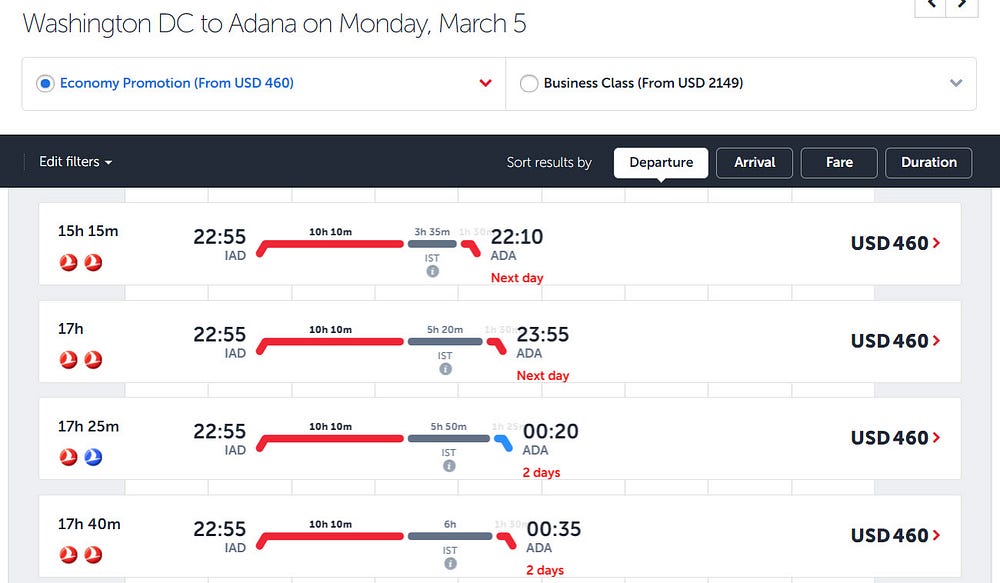Viewport: 1000px width, 583px height.
Task: Click IST info icon on 17h 25m flight
Action: coord(449,466)
